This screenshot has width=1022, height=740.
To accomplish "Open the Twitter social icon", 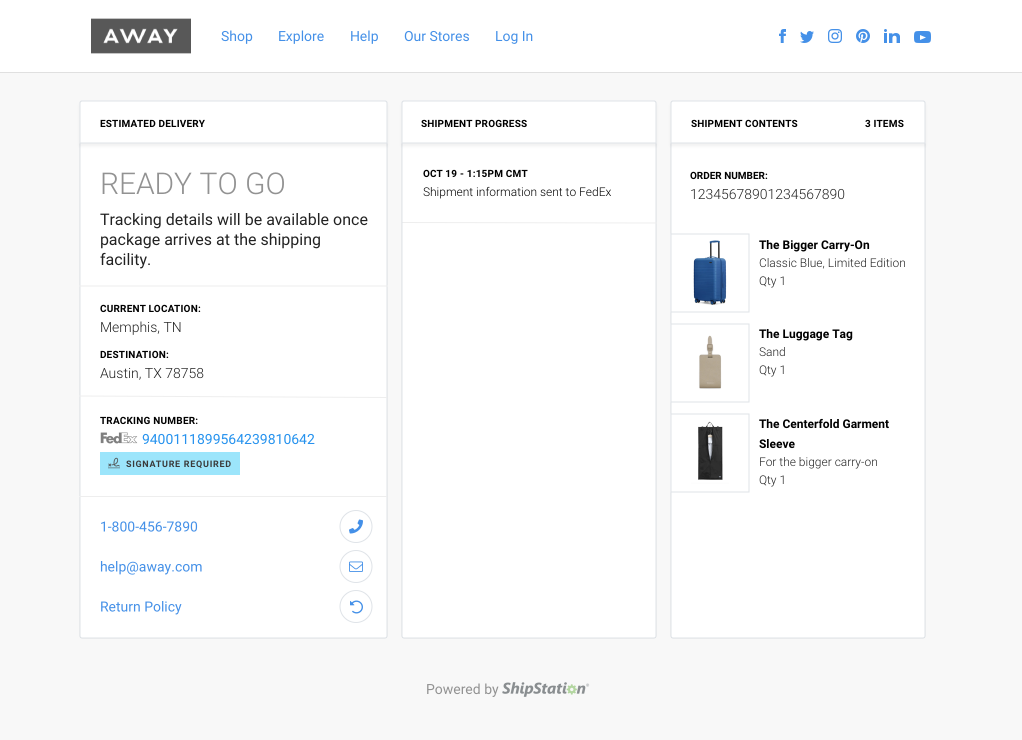I will point(807,37).
